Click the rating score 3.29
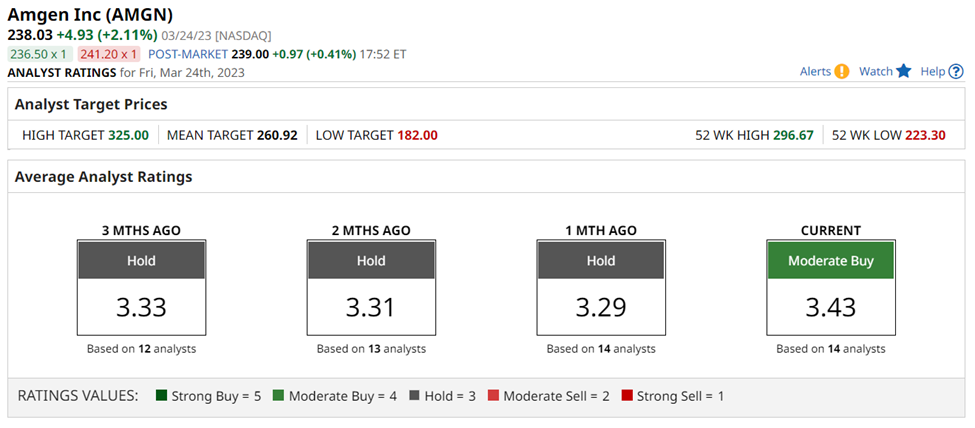This screenshot has width=975, height=428. (601, 308)
